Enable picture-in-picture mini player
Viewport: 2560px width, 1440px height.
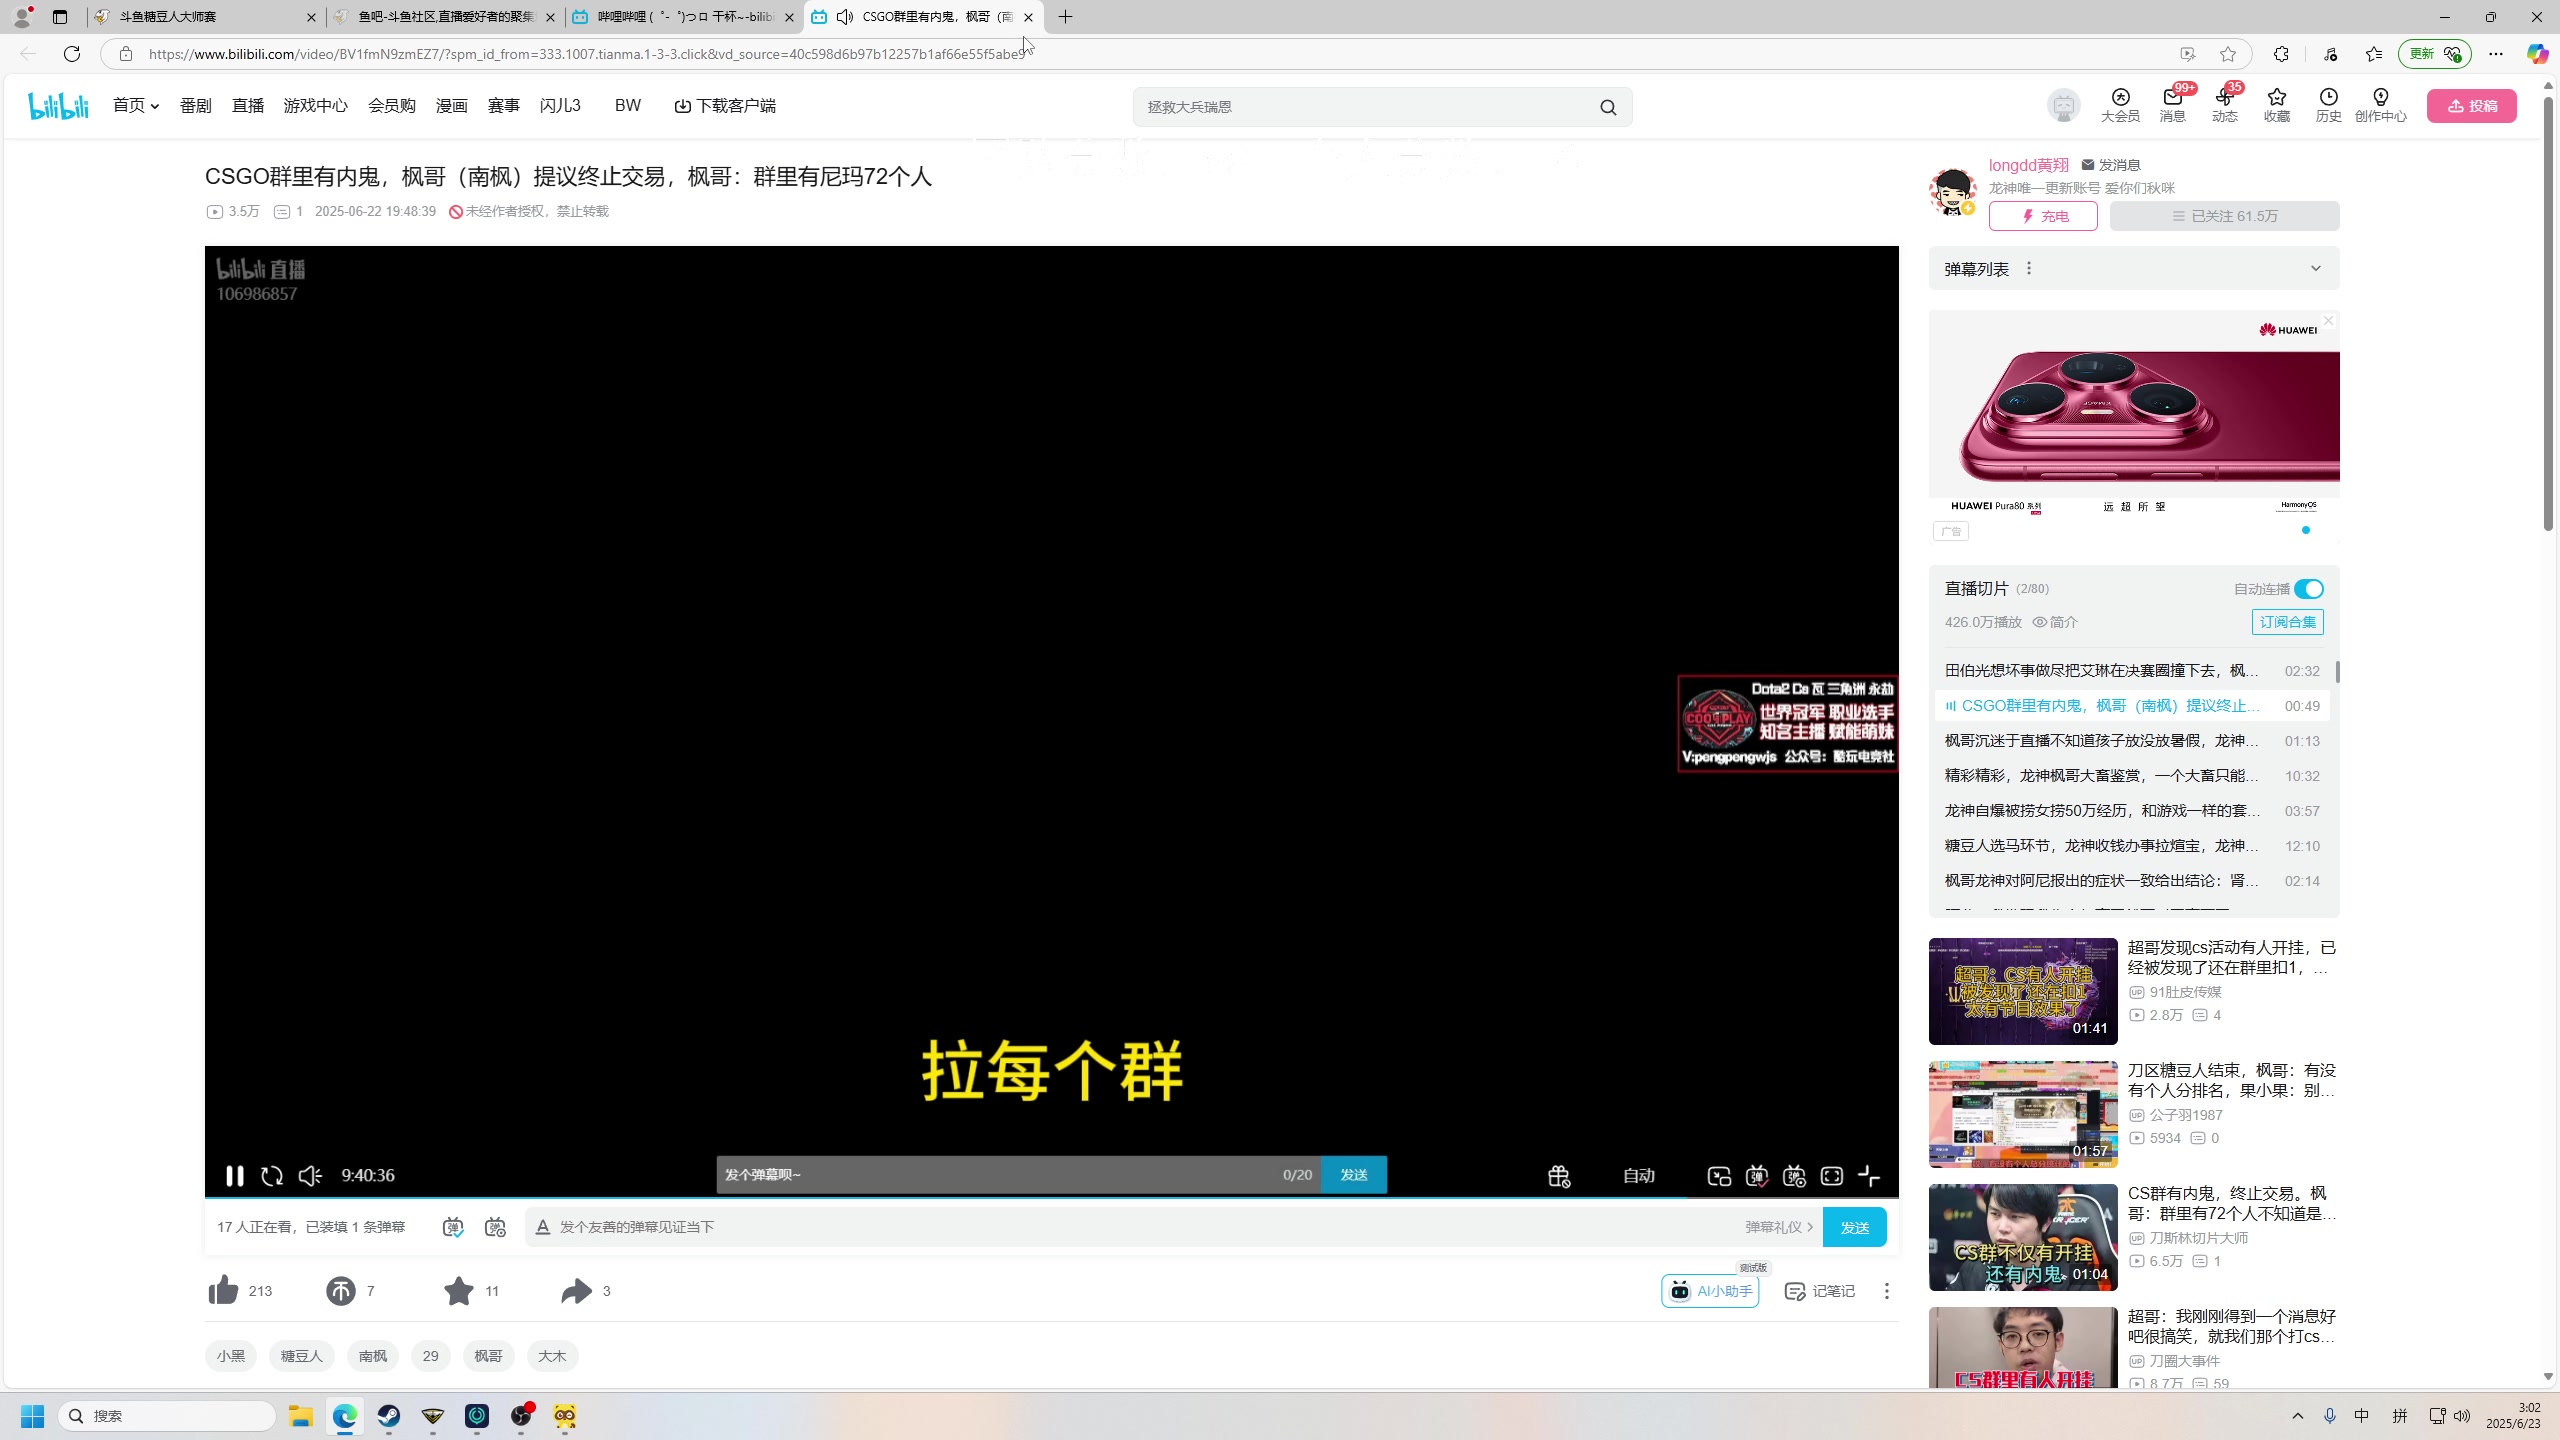1719,1176
